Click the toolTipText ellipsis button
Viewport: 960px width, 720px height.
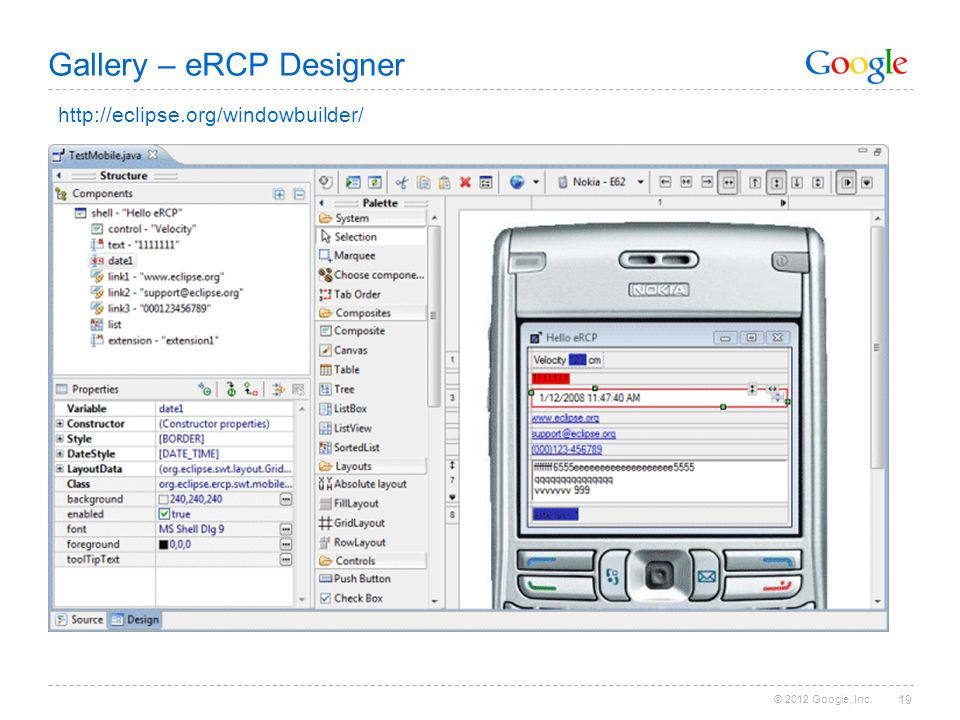point(286,559)
